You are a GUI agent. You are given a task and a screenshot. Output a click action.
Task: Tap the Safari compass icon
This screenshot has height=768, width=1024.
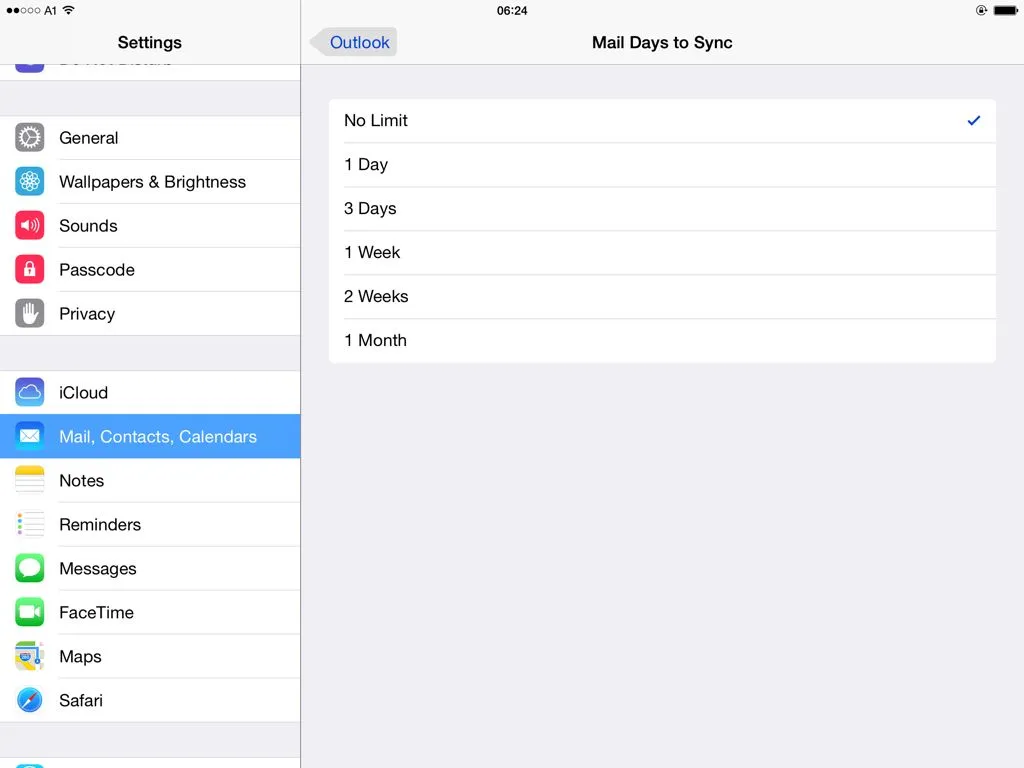click(x=30, y=700)
